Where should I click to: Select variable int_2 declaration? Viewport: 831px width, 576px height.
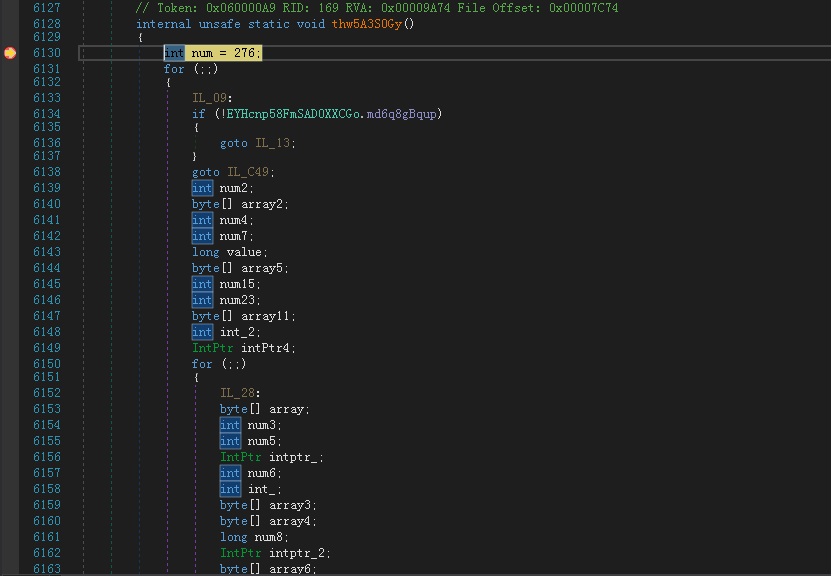click(237, 332)
